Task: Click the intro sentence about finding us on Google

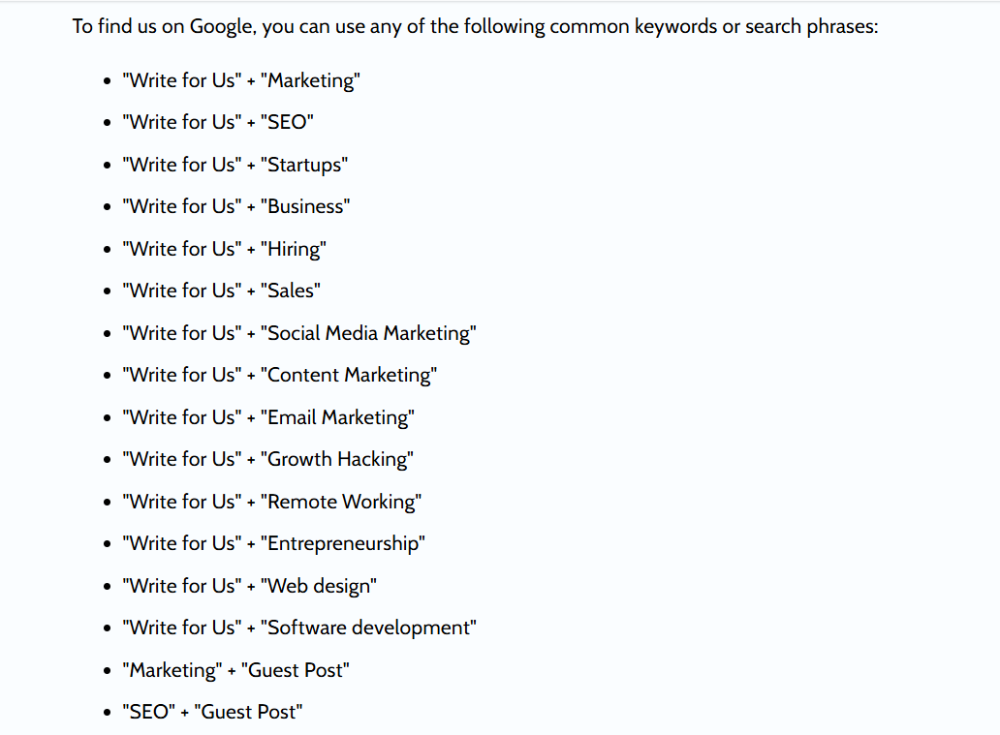Action: (475, 26)
